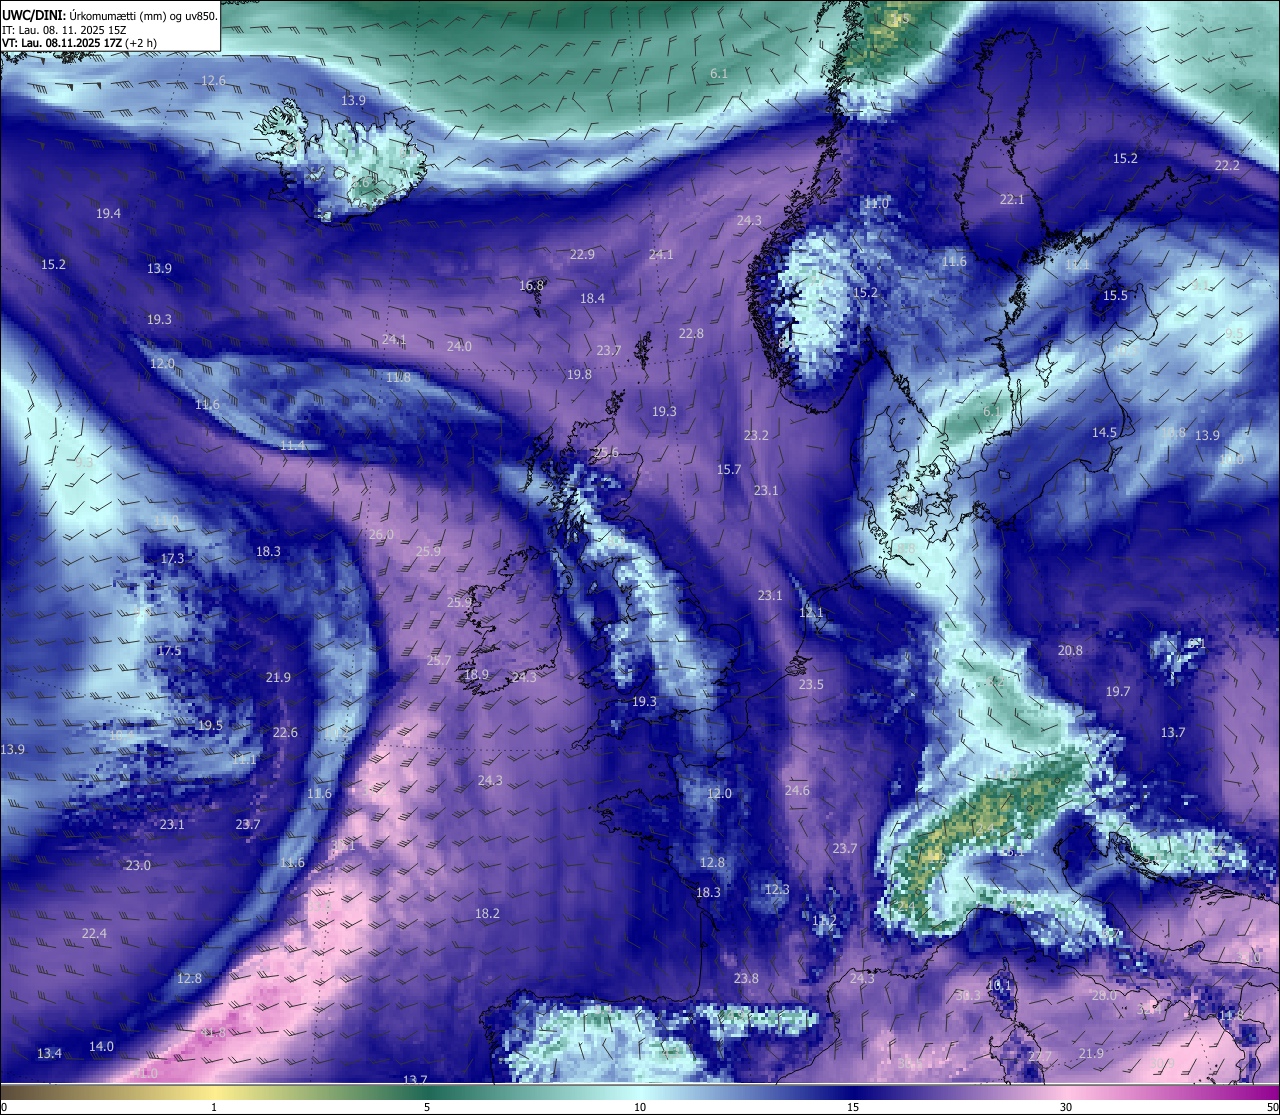Select the 22.4 value label
Screen dimensions: 1280x1115
[94, 933]
